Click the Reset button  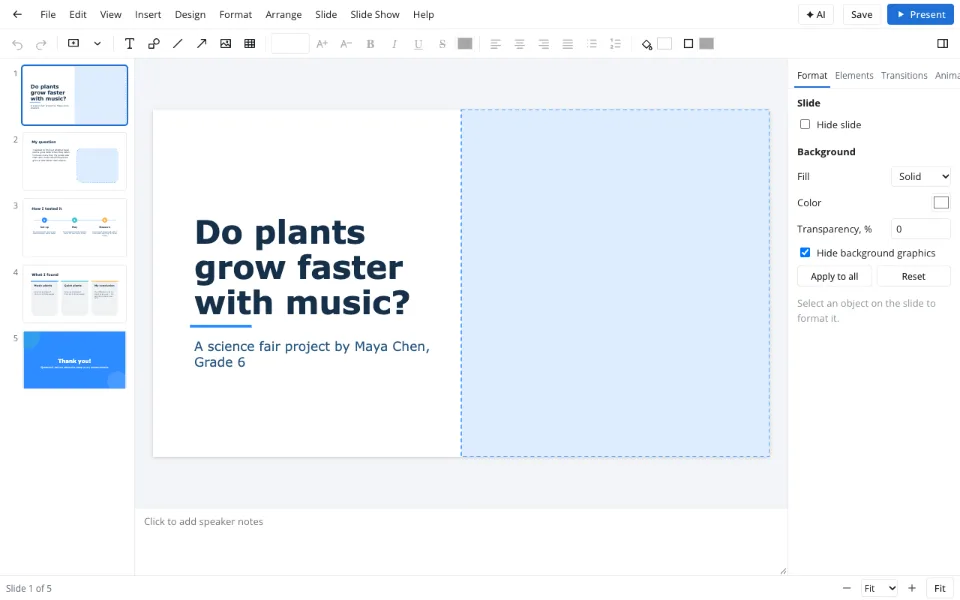(x=913, y=276)
